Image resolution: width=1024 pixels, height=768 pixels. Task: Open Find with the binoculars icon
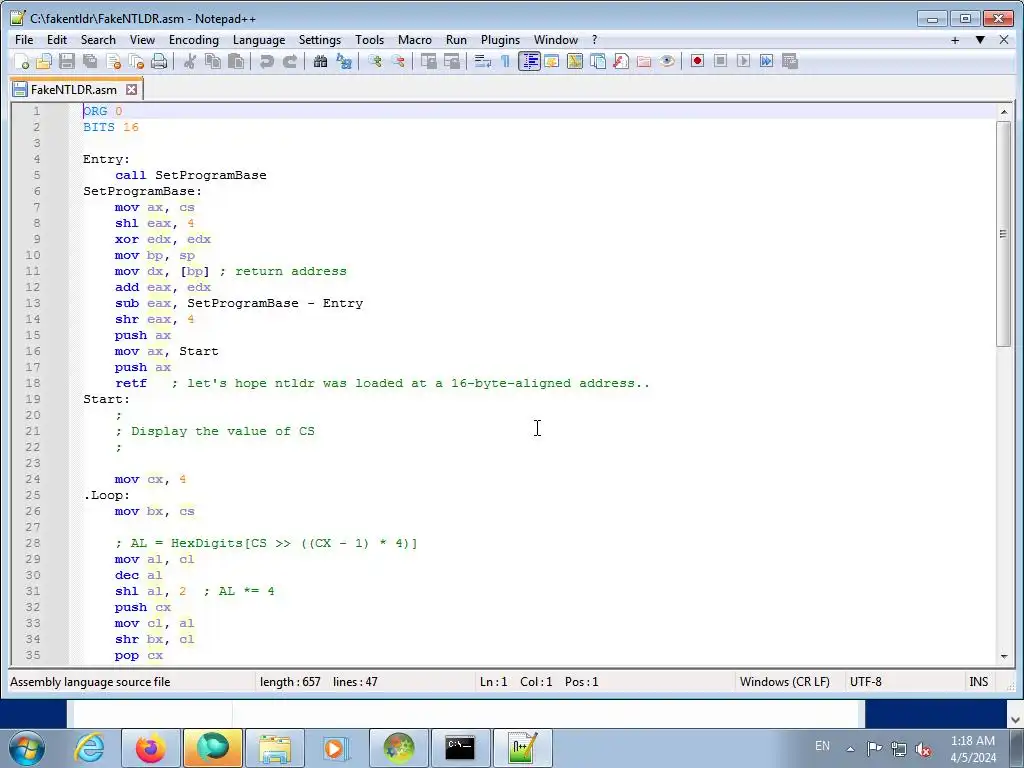(x=321, y=61)
